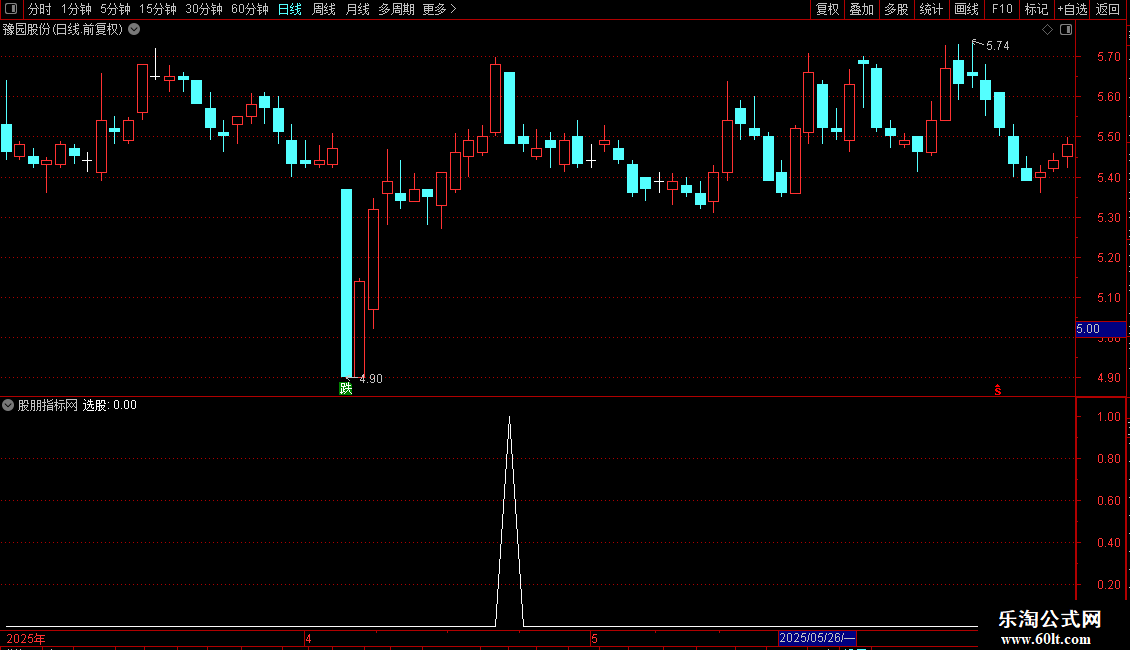Image resolution: width=1130 pixels, height=650 pixels.
Task: Expand the 豫园股份 chart title dropdown
Action: coord(134,30)
